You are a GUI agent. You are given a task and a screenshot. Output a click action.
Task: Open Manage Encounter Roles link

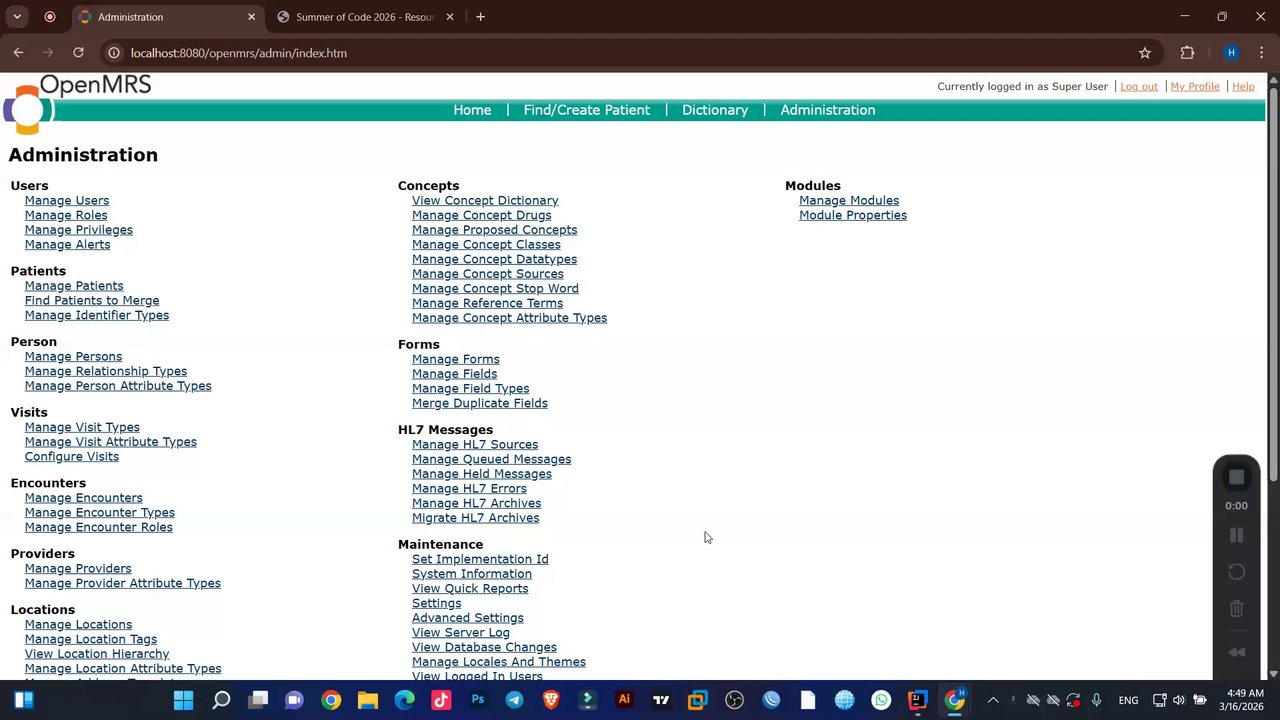[x=99, y=527]
